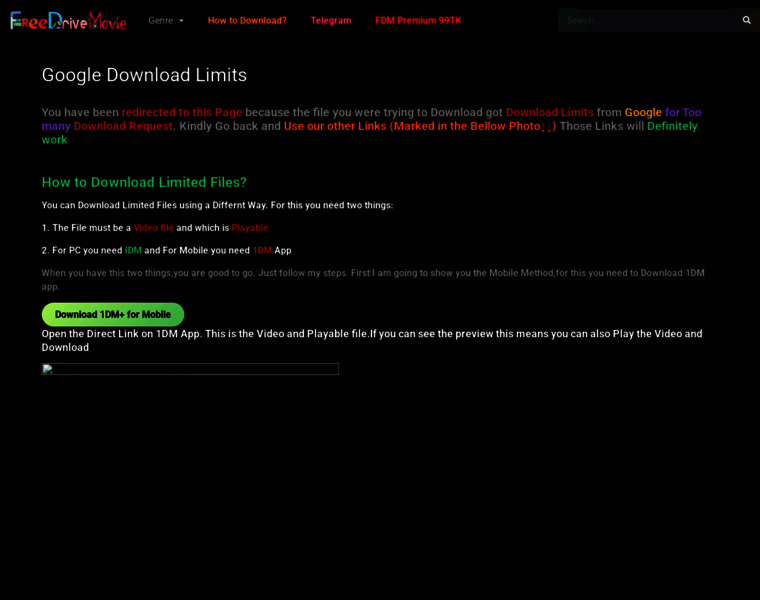This screenshot has width=760, height=600.
Task: Click the redirected to this Page text
Action: pyautogui.click(x=182, y=112)
